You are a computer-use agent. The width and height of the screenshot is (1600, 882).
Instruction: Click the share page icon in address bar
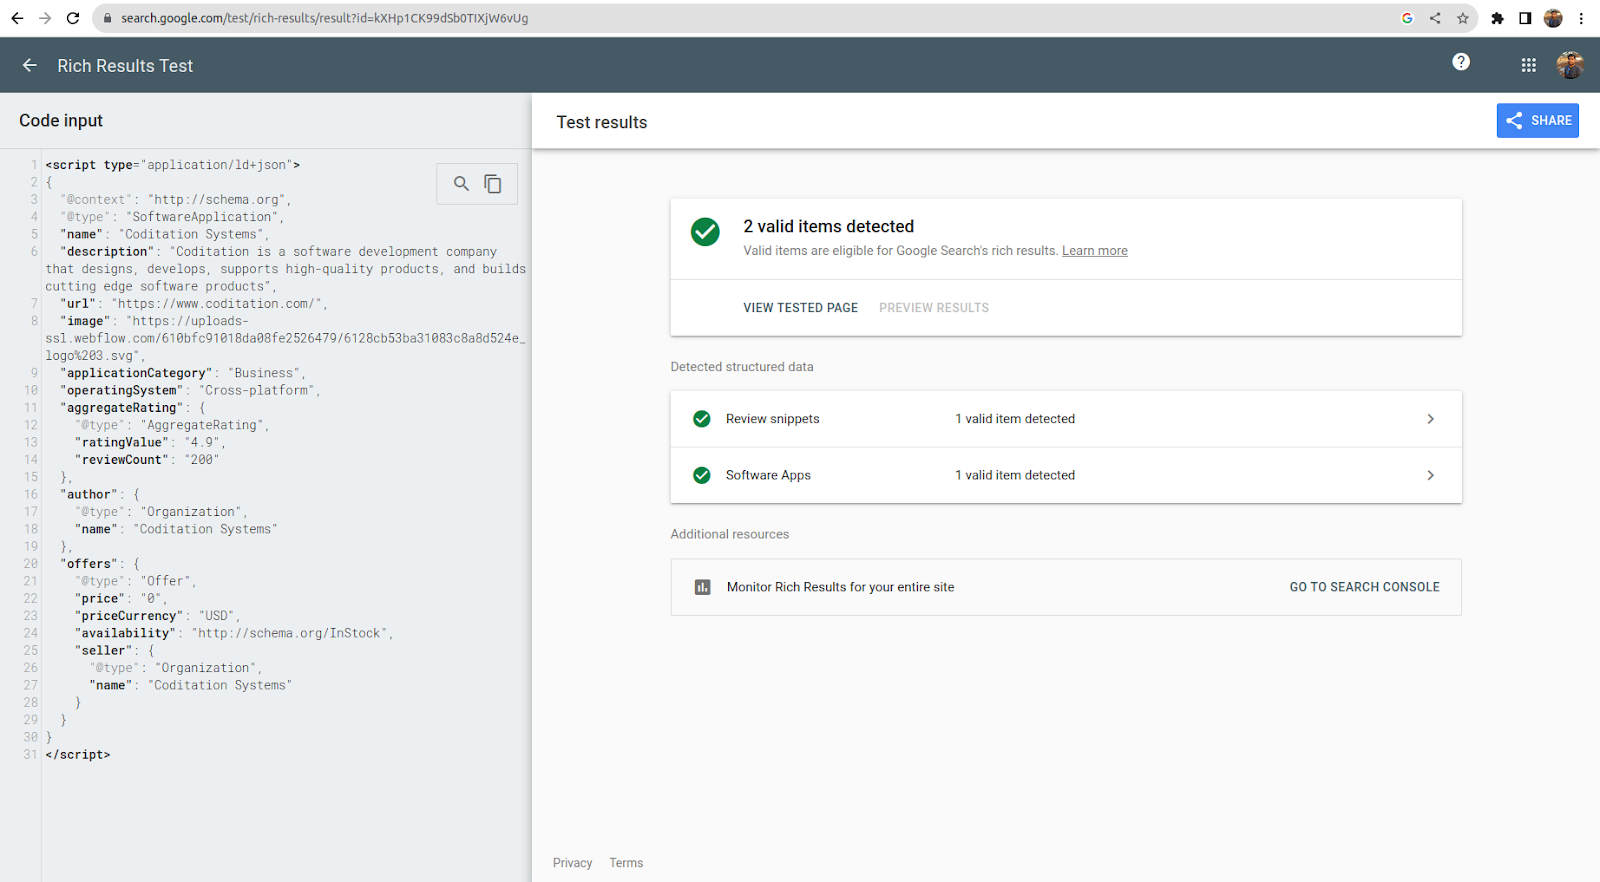(1435, 18)
